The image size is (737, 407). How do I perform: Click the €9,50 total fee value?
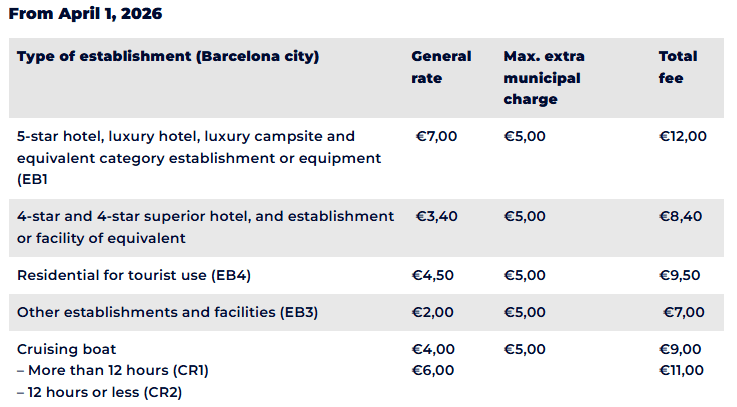coord(679,275)
